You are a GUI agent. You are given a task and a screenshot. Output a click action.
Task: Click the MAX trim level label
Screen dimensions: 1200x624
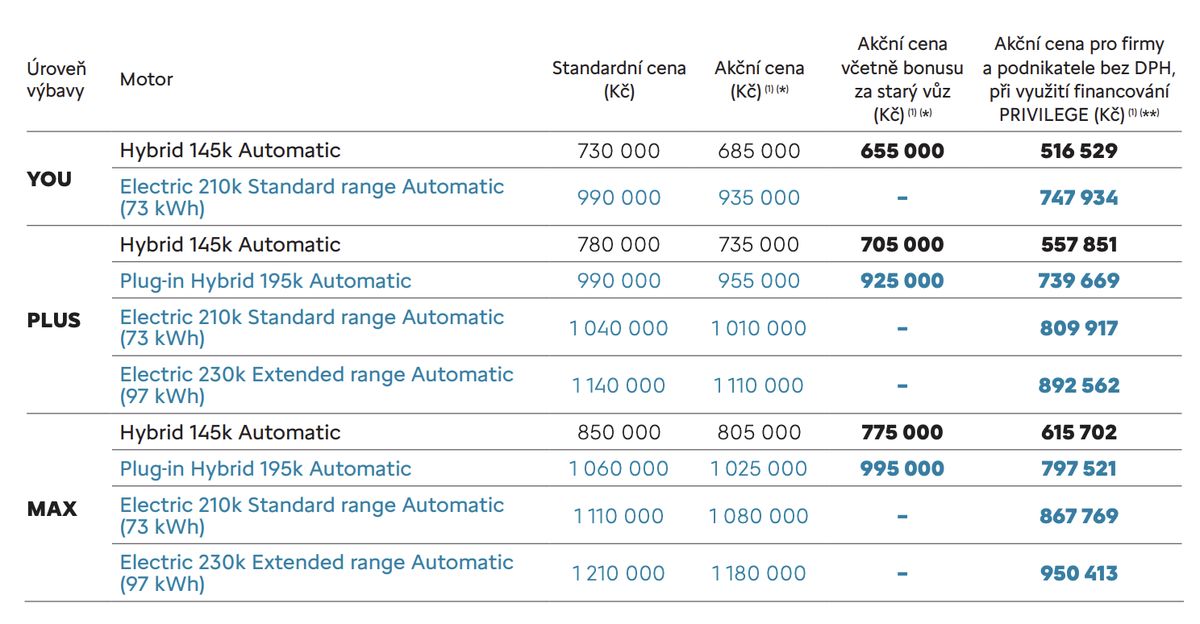[x=52, y=509]
